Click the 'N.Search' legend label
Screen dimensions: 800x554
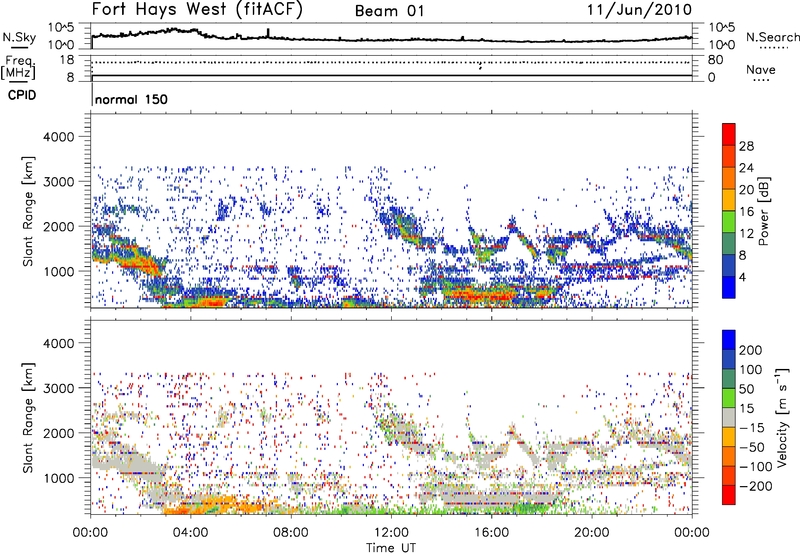coord(772,37)
